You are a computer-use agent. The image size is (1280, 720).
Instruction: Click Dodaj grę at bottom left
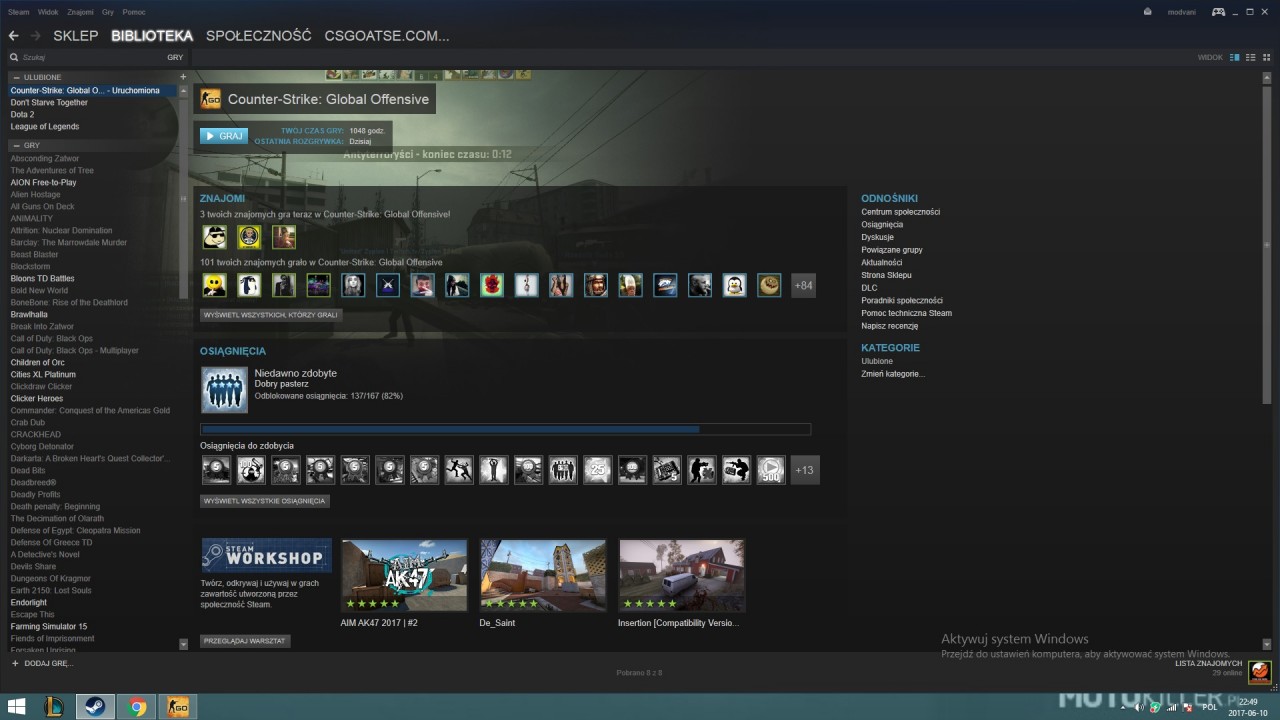pyautogui.click(x=42, y=663)
